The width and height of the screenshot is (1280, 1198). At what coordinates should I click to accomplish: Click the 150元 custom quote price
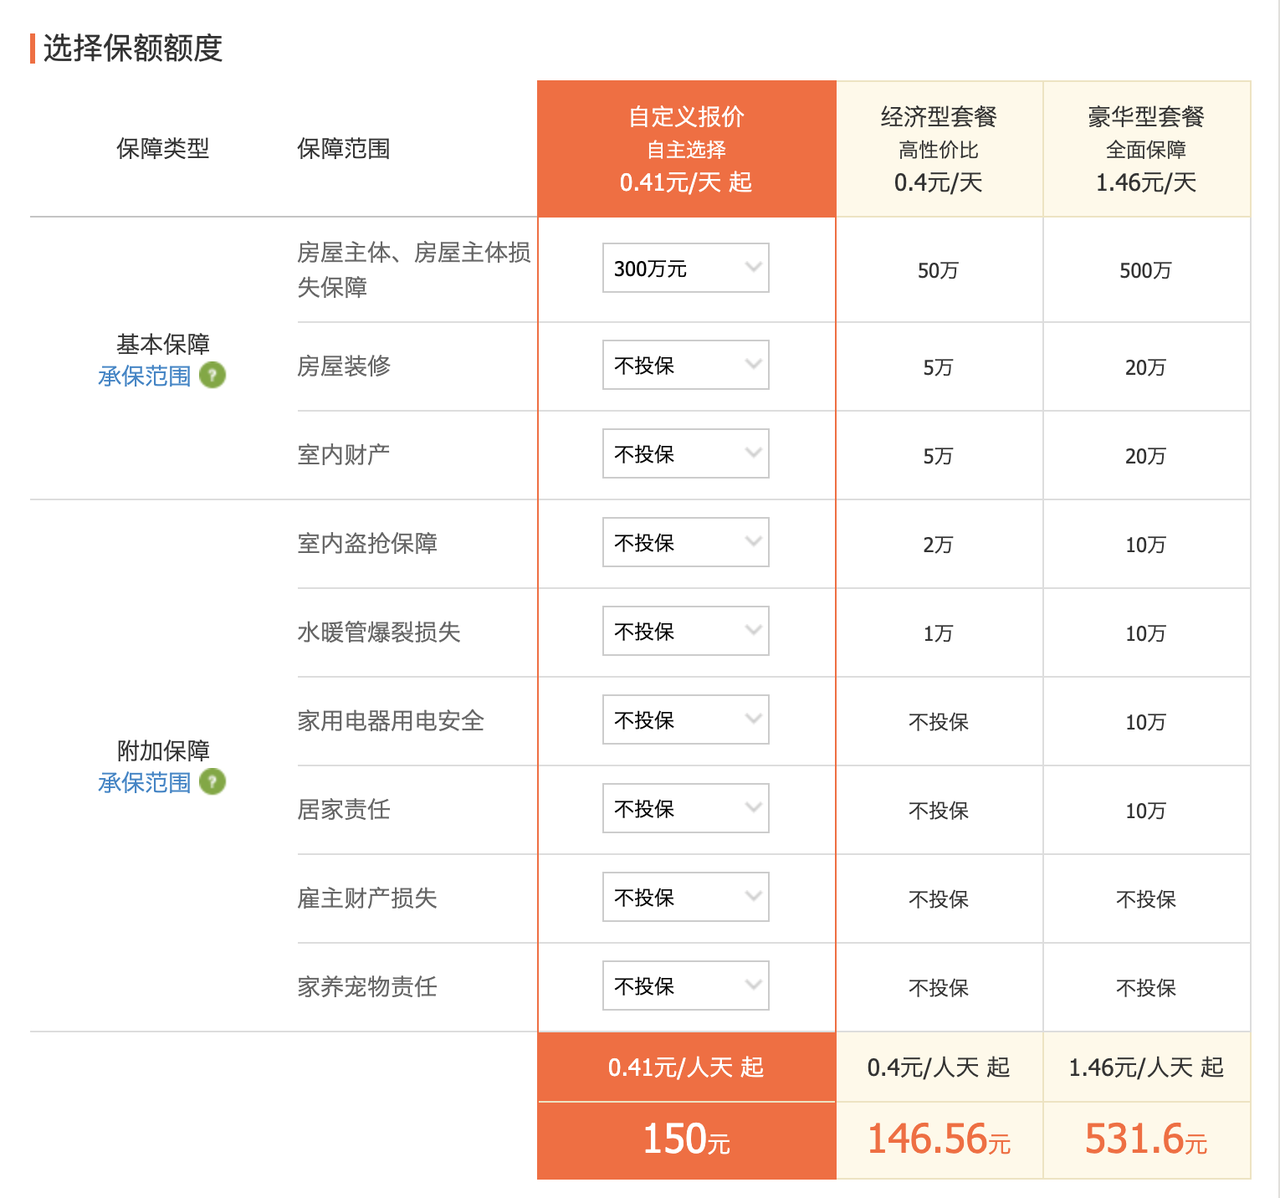coord(686,1140)
